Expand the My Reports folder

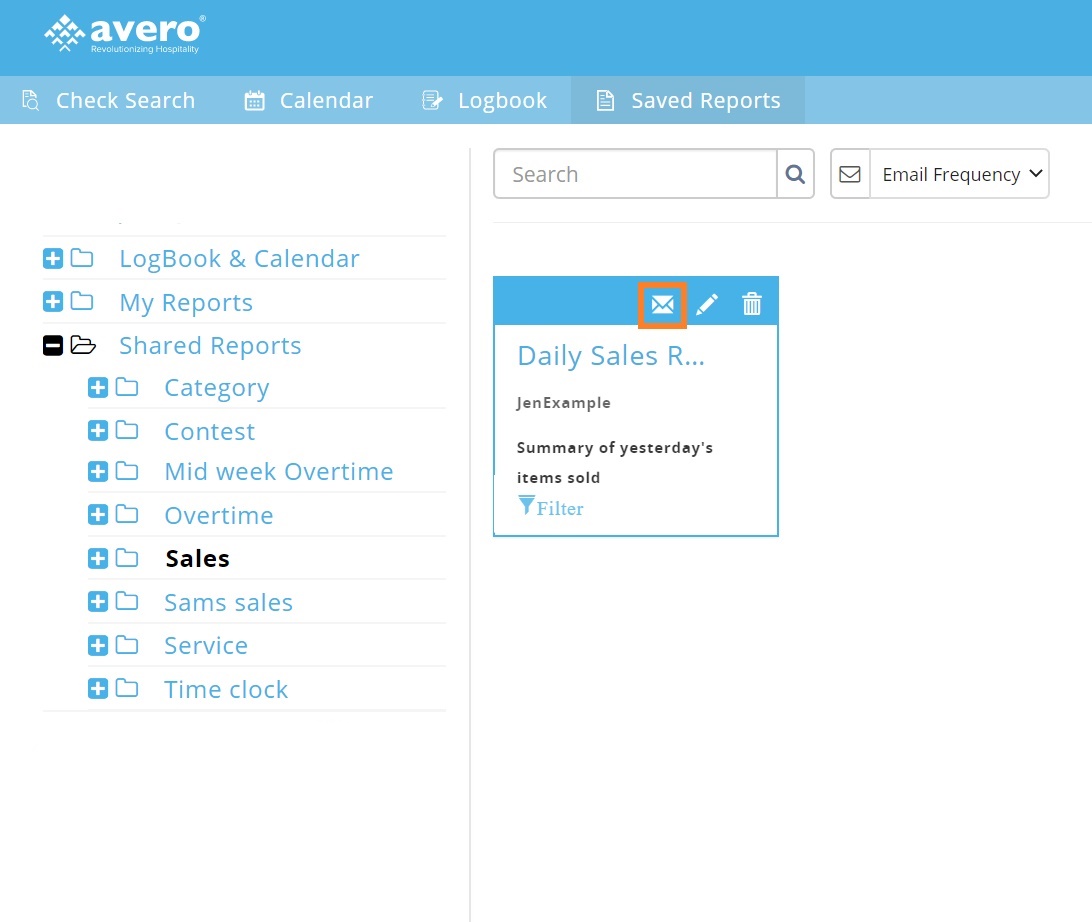[53, 302]
